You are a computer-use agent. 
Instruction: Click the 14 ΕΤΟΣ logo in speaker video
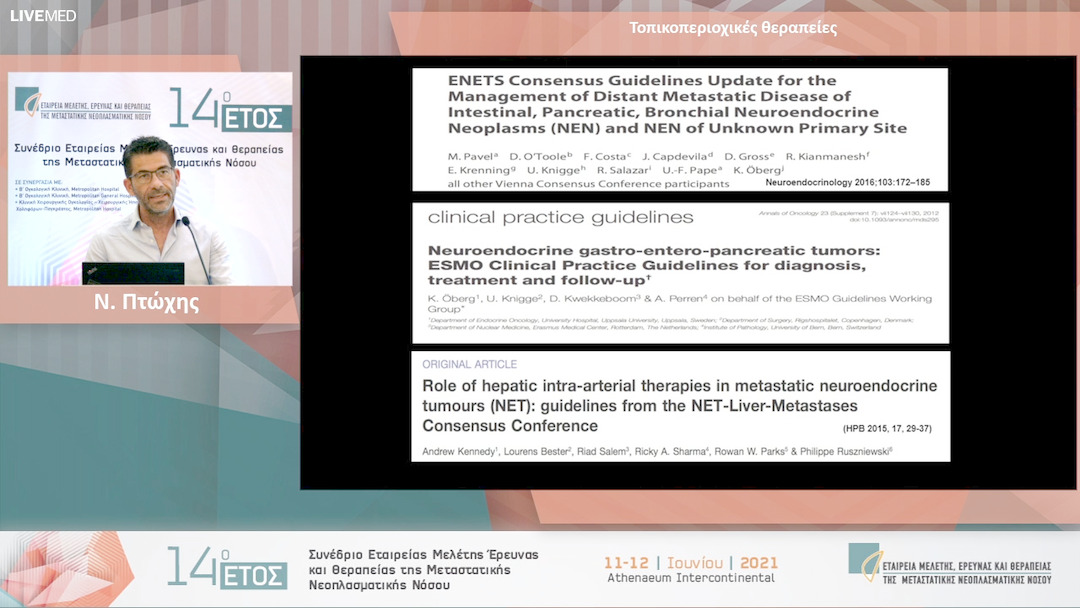229,111
